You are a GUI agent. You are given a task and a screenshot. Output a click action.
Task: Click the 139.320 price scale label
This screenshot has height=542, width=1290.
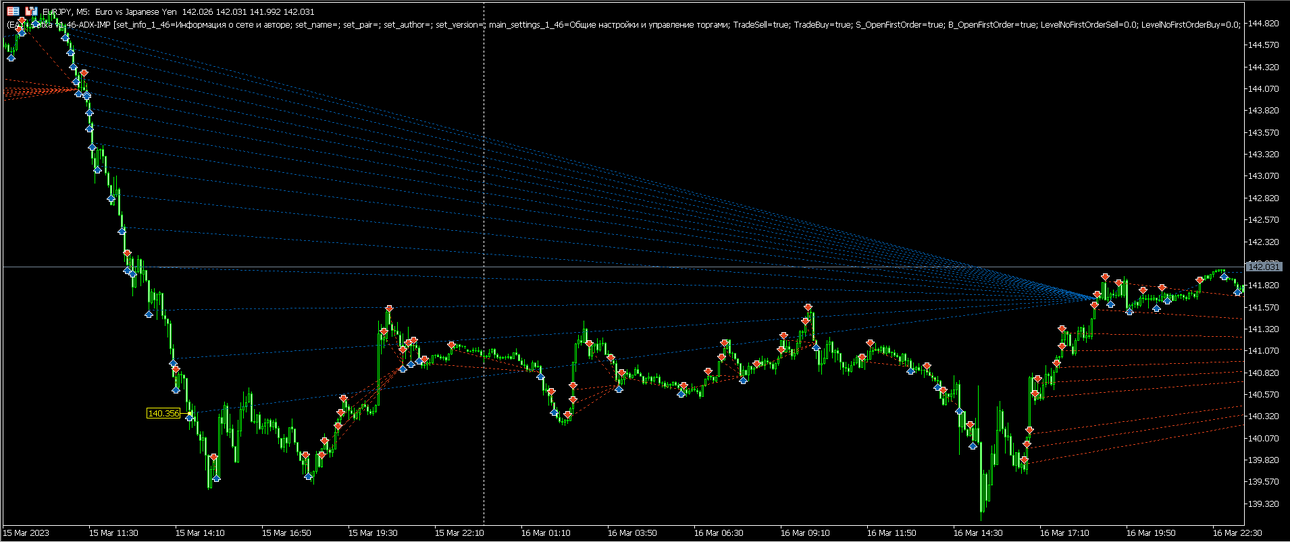click(1264, 504)
